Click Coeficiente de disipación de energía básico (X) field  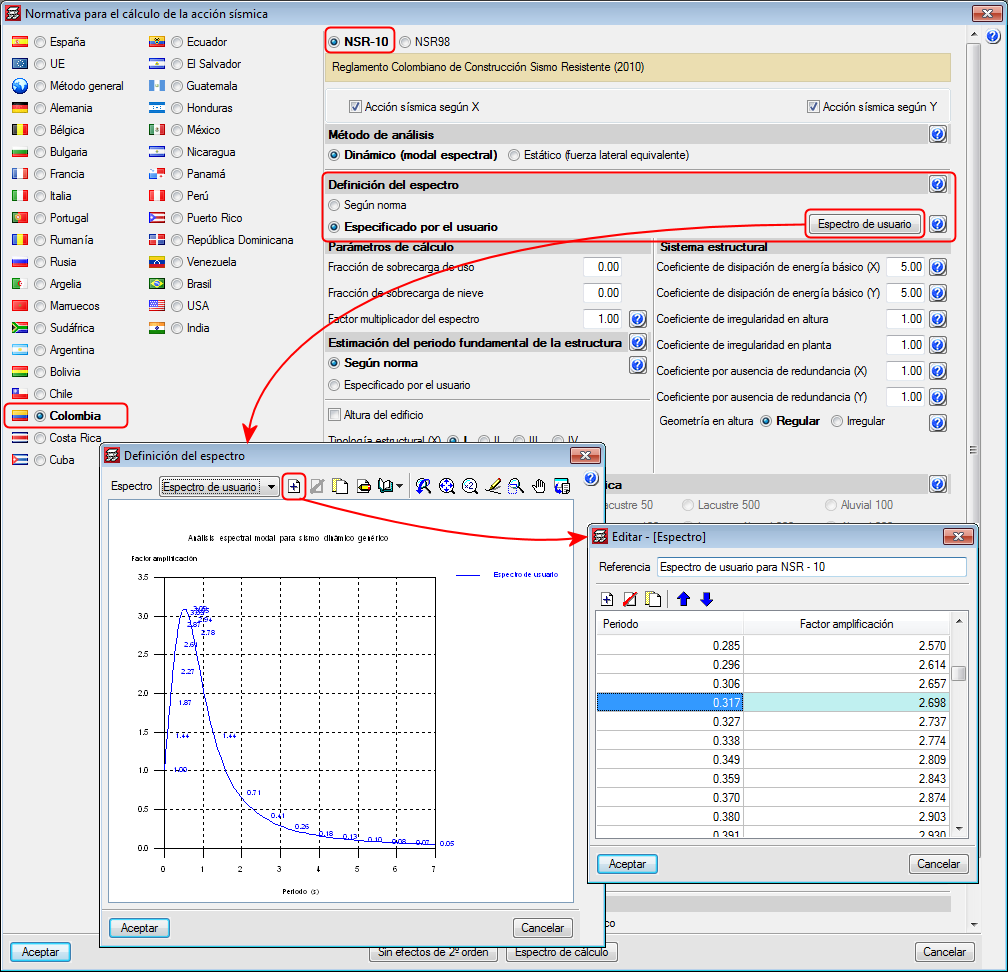905,267
